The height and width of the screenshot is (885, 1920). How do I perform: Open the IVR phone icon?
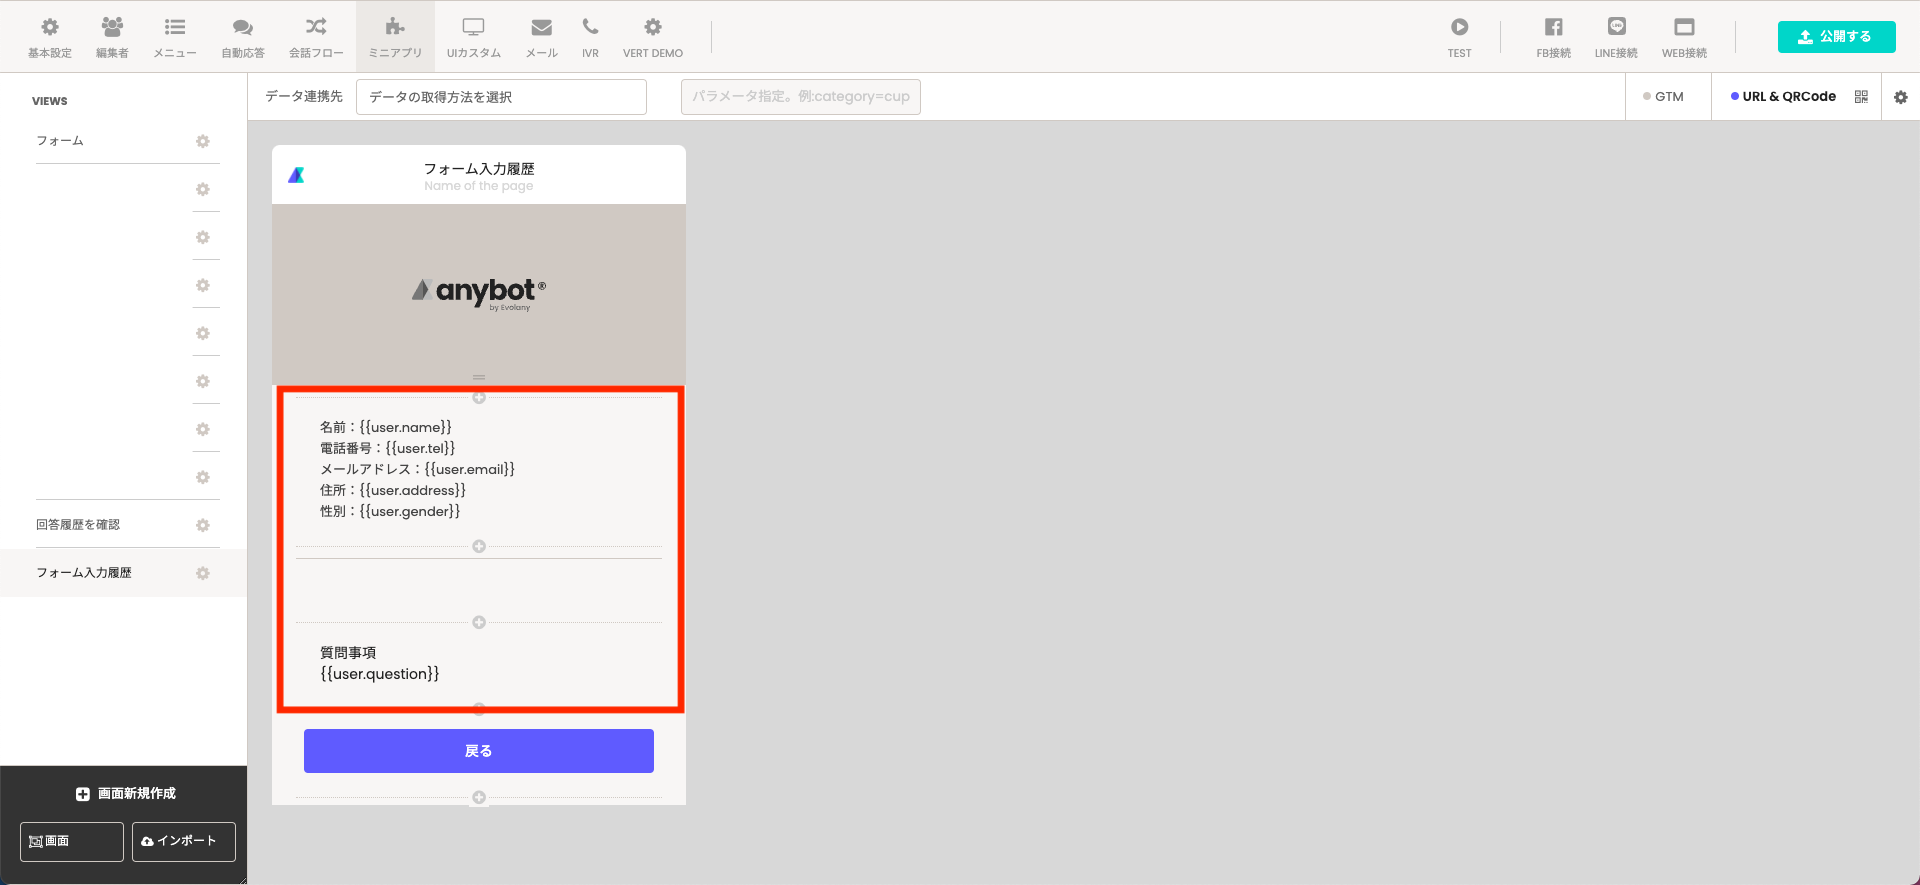tap(590, 27)
